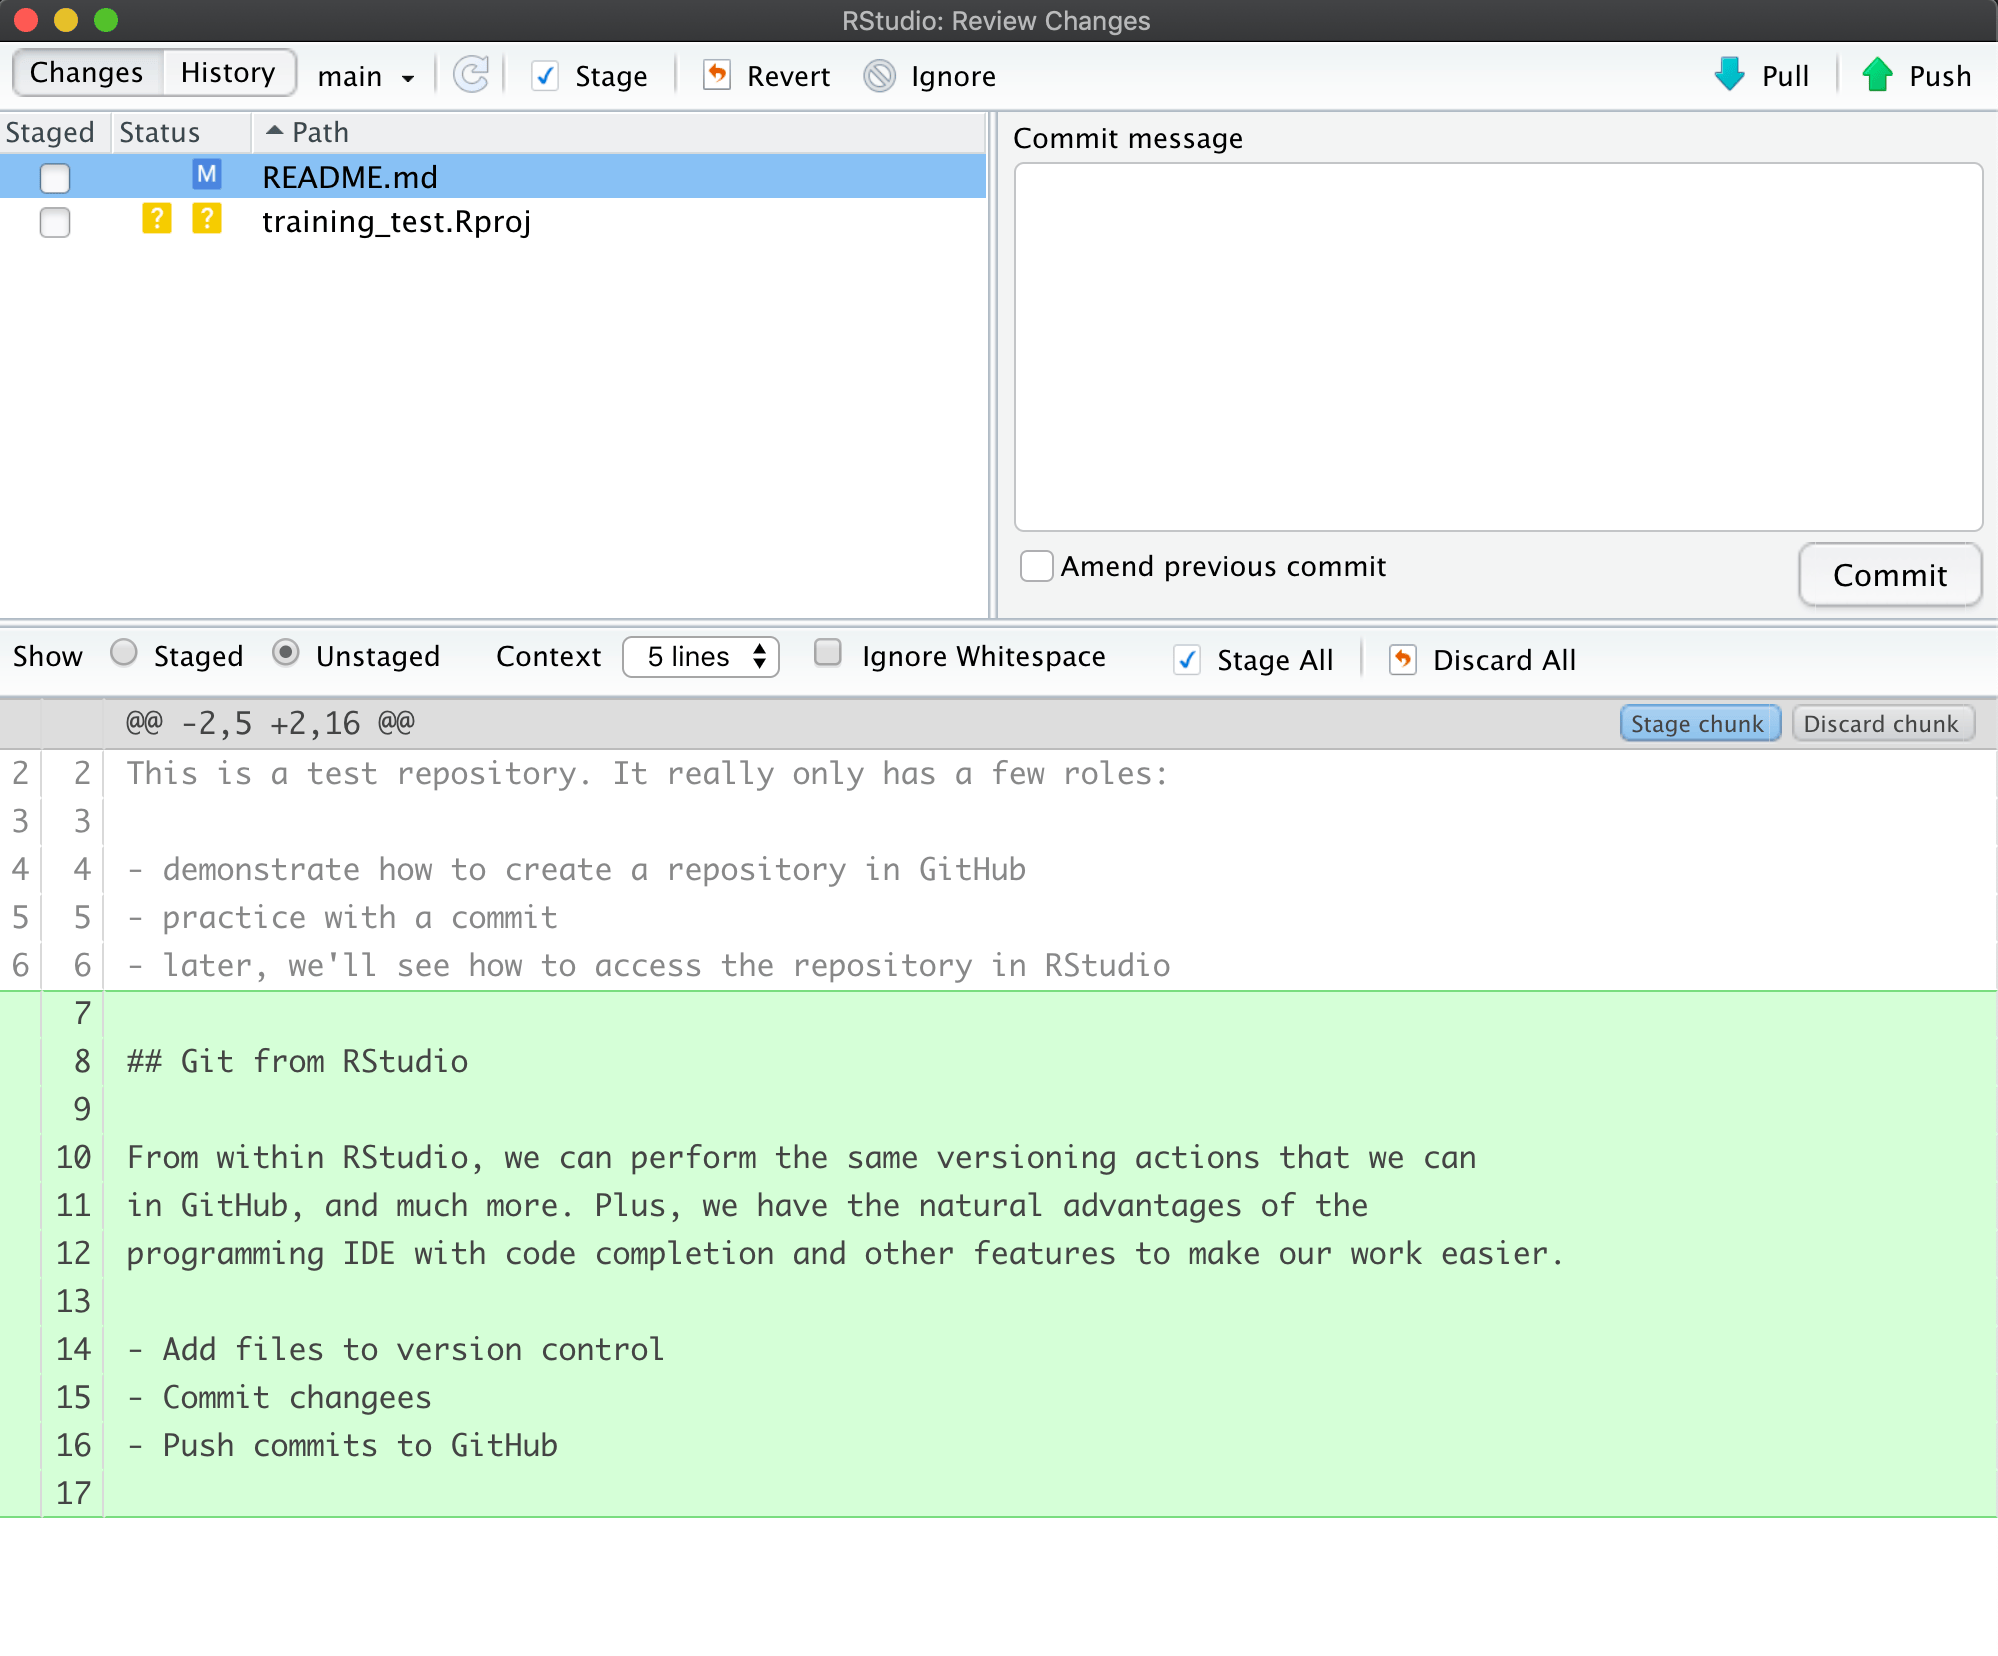The image size is (1998, 1656).
Task: Click the Revert label in the toolbar
Action: click(x=788, y=76)
